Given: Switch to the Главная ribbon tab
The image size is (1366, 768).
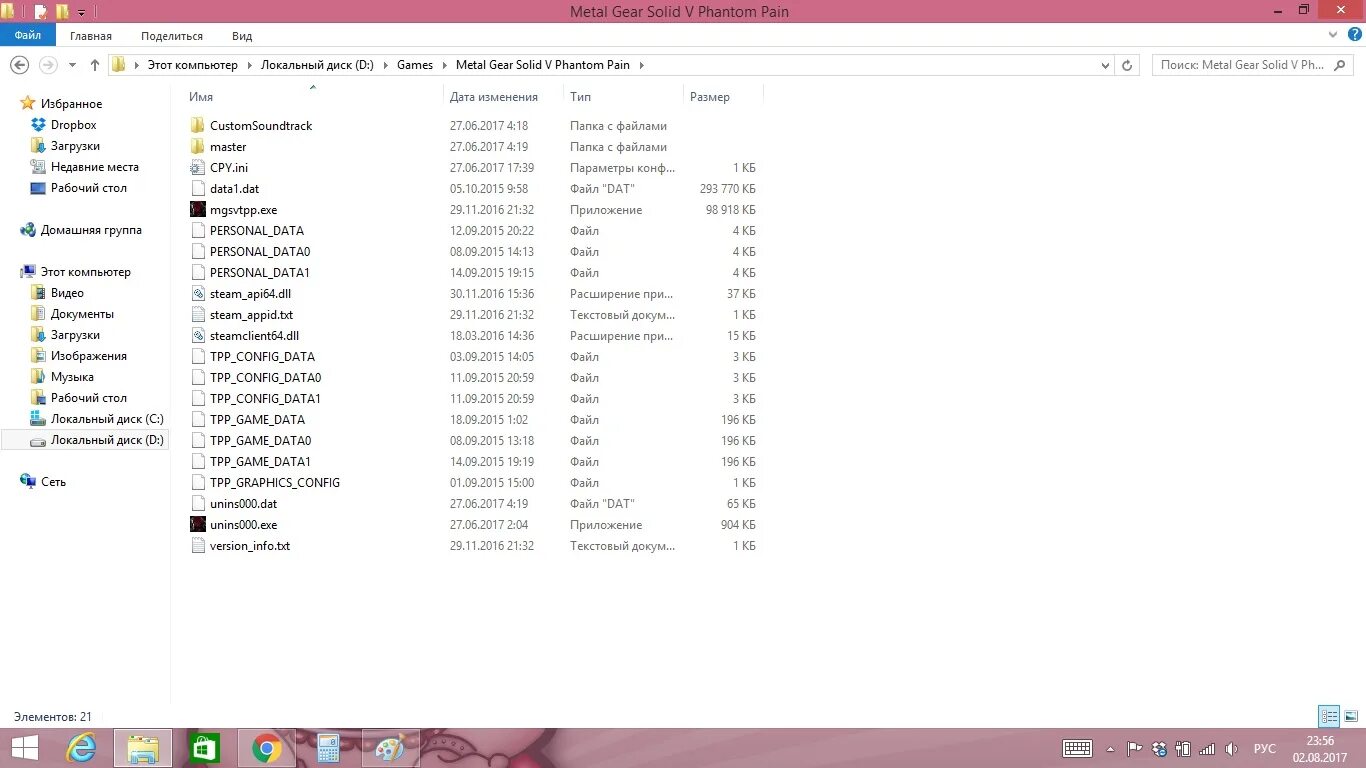Looking at the screenshot, I should click(91, 36).
